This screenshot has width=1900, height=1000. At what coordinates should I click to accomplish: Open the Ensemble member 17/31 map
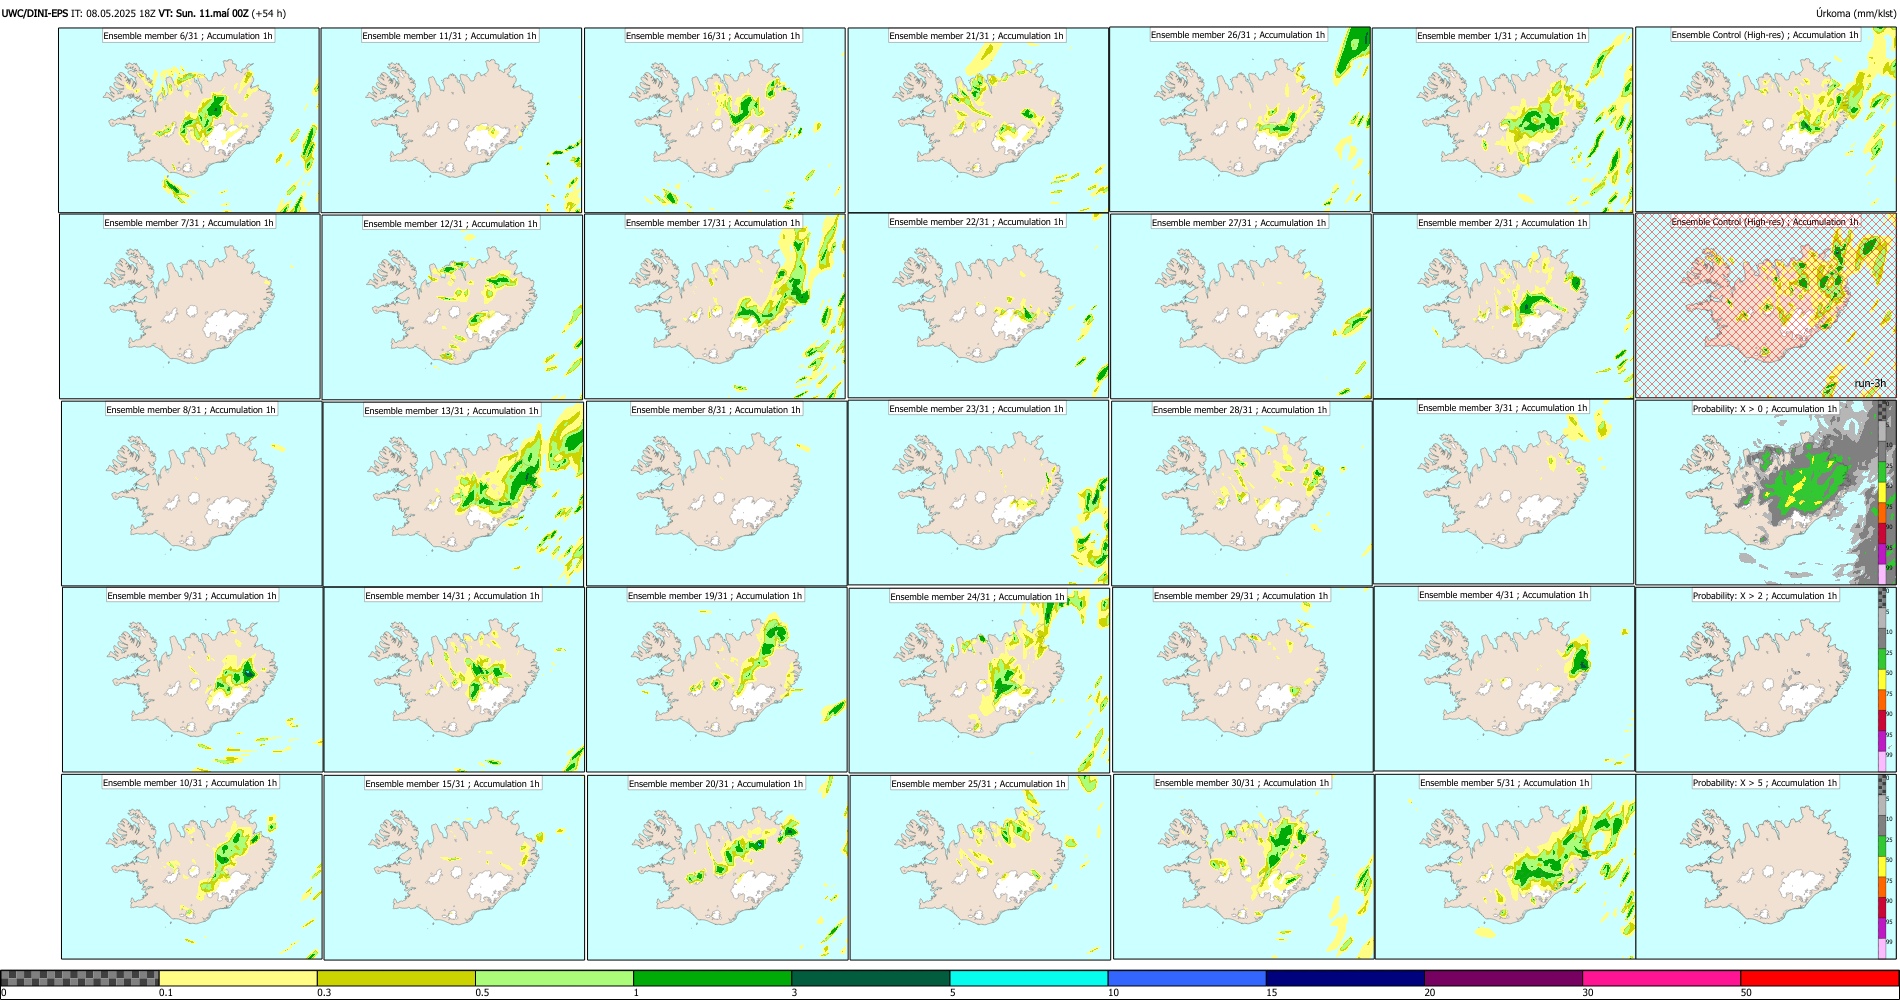click(x=715, y=307)
